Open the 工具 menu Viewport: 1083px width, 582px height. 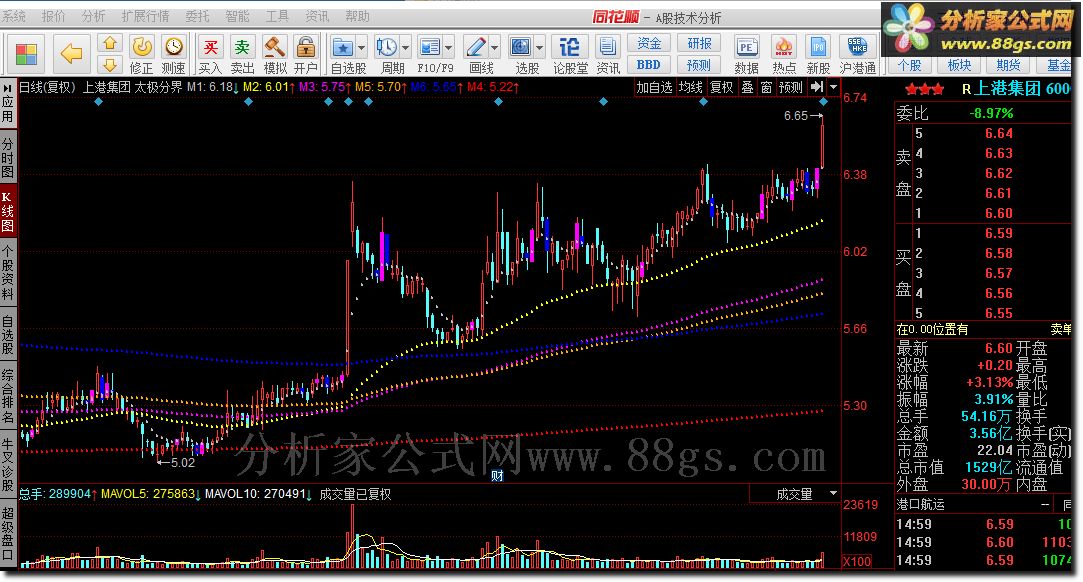click(x=277, y=16)
